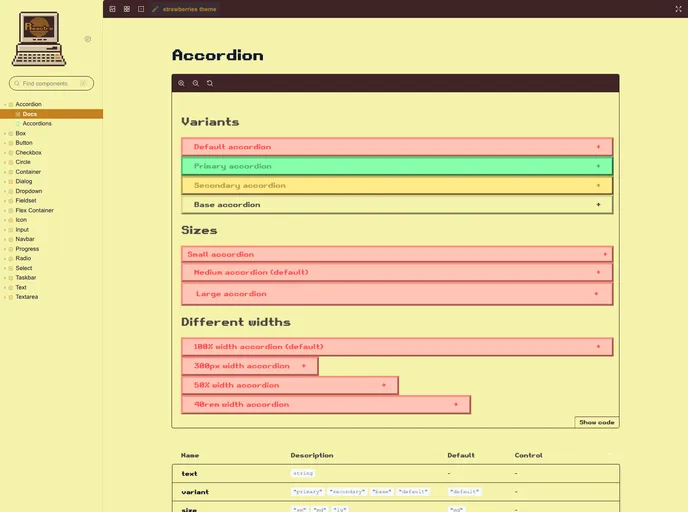This screenshot has width=688, height=512.
Task: Reset the canvas zoom
Action: click(x=210, y=83)
